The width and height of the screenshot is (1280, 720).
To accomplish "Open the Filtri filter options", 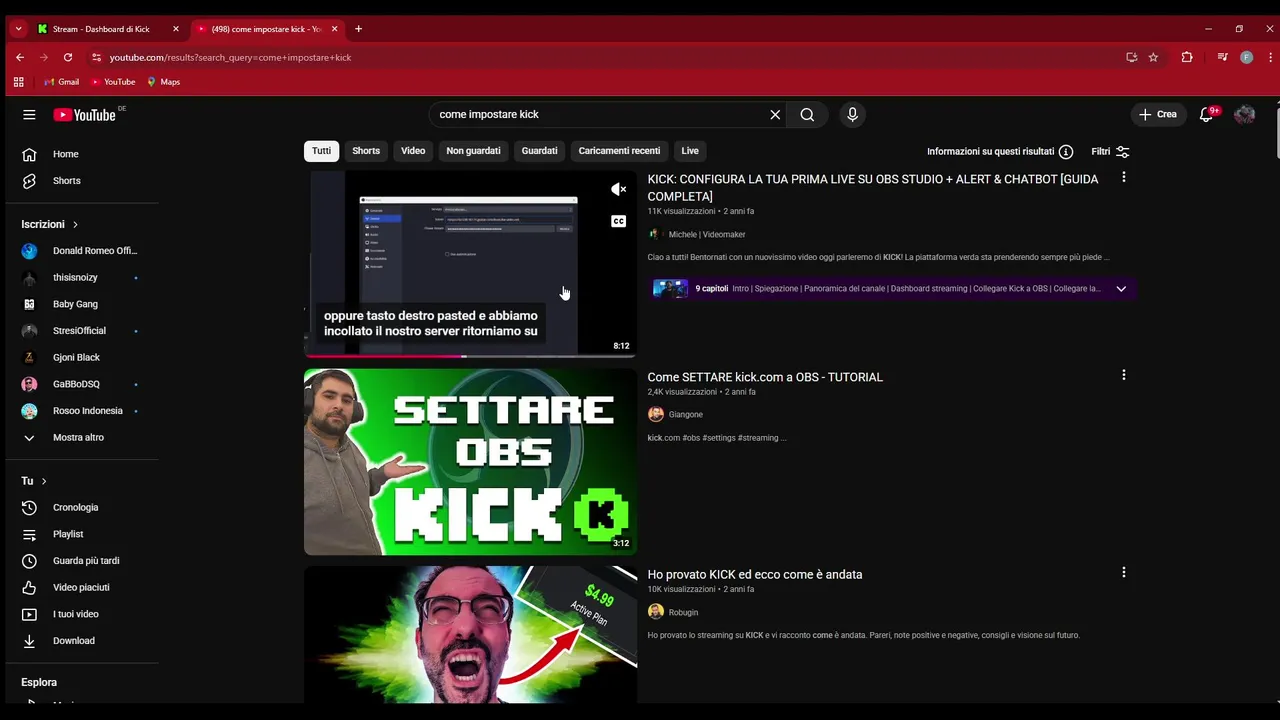I will (x=1111, y=152).
